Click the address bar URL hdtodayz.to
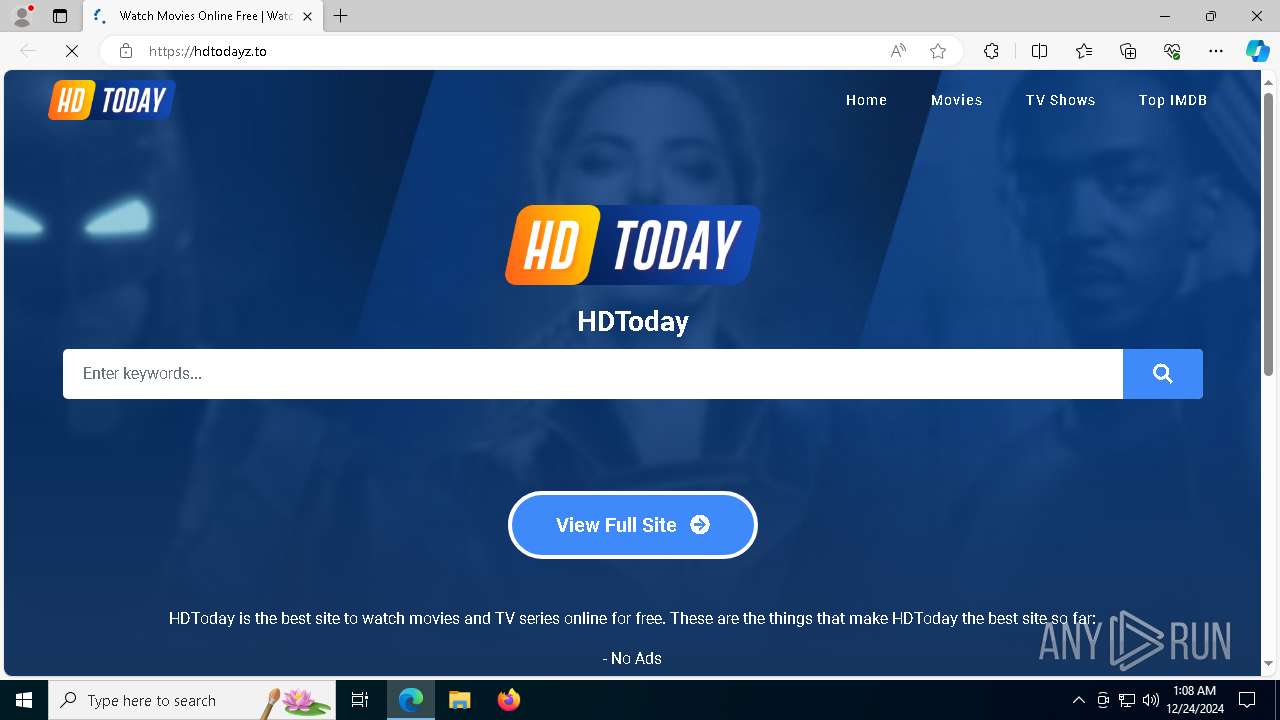Image resolution: width=1280 pixels, height=720 pixels. coord(208,51)
